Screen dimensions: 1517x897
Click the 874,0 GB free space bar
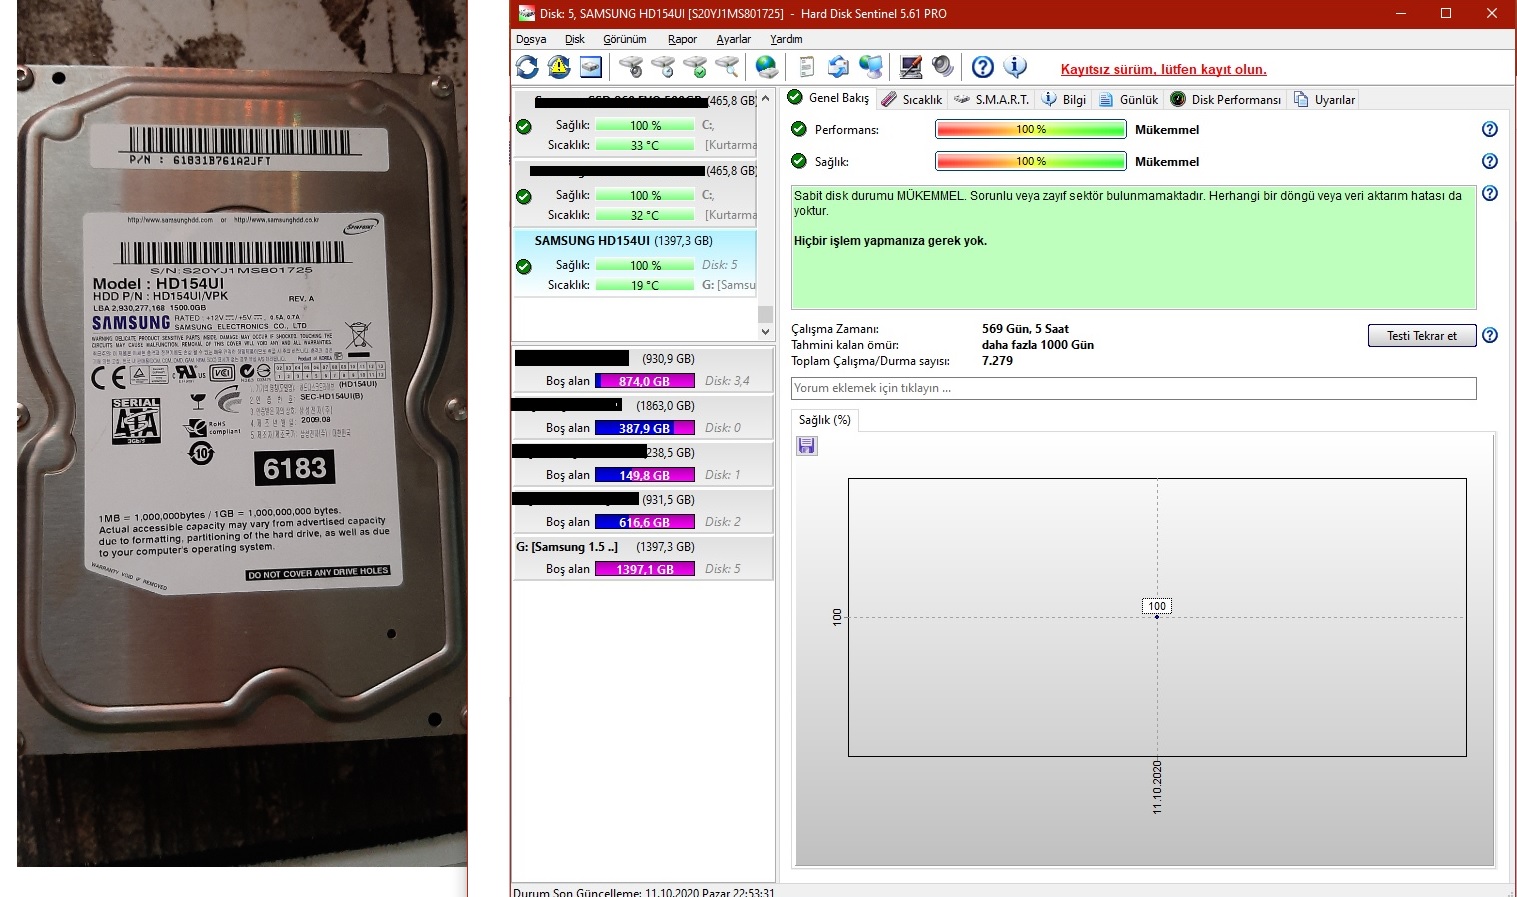[645, 381]
